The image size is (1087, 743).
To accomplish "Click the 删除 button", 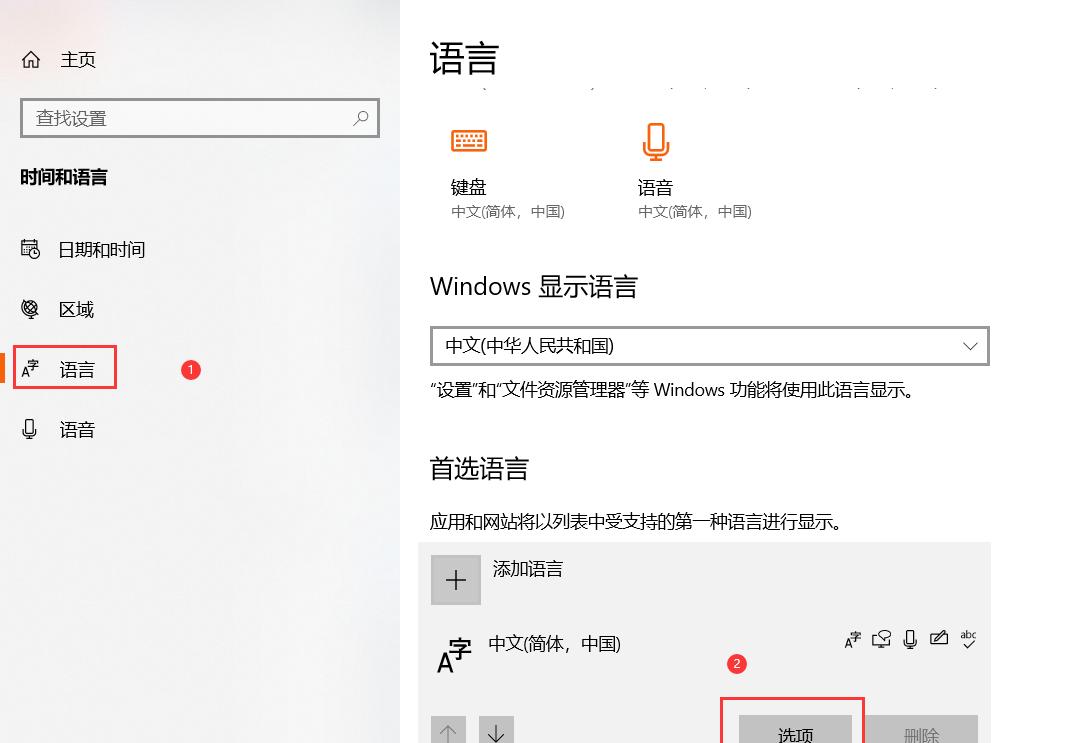I will pos(921,730).
